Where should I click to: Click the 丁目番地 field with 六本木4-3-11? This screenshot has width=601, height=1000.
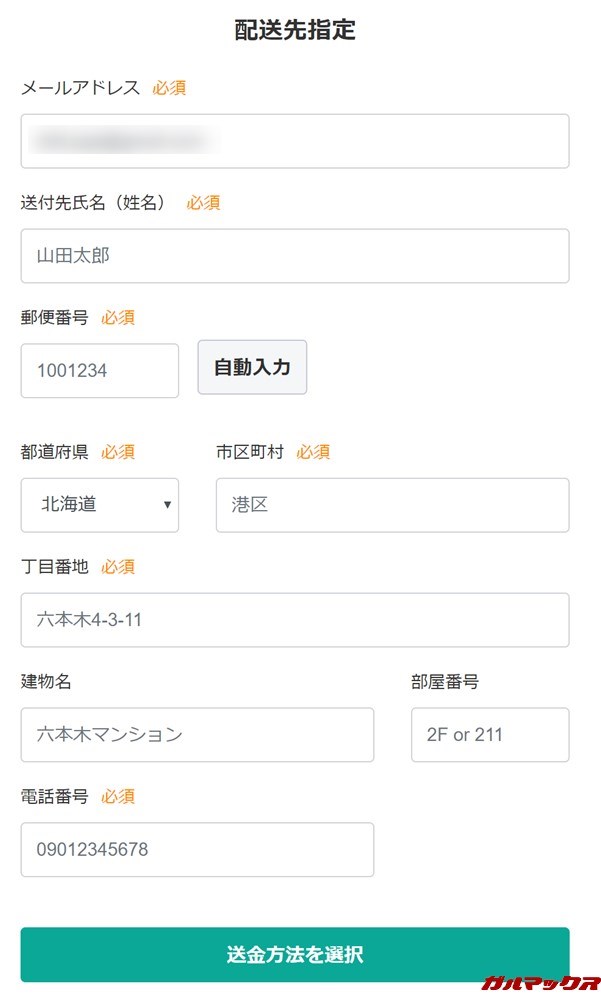click(x=294, y=620)
